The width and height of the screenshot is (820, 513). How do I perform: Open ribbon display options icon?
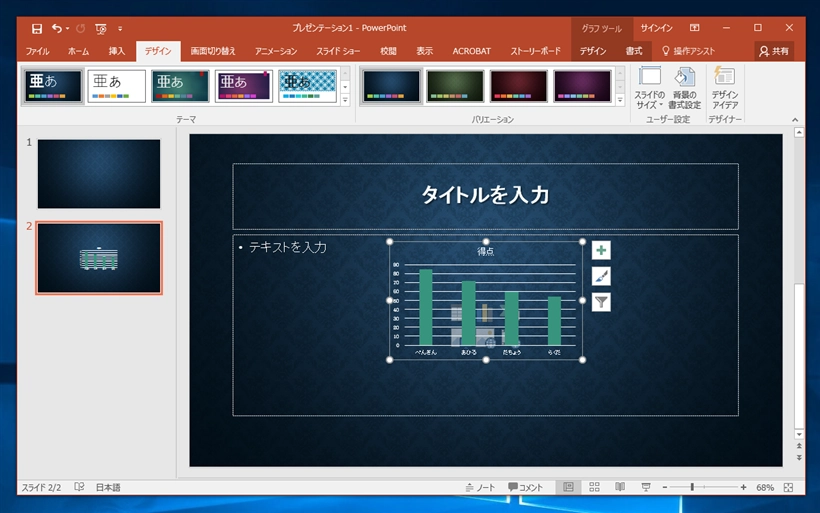tap(694, 28)
